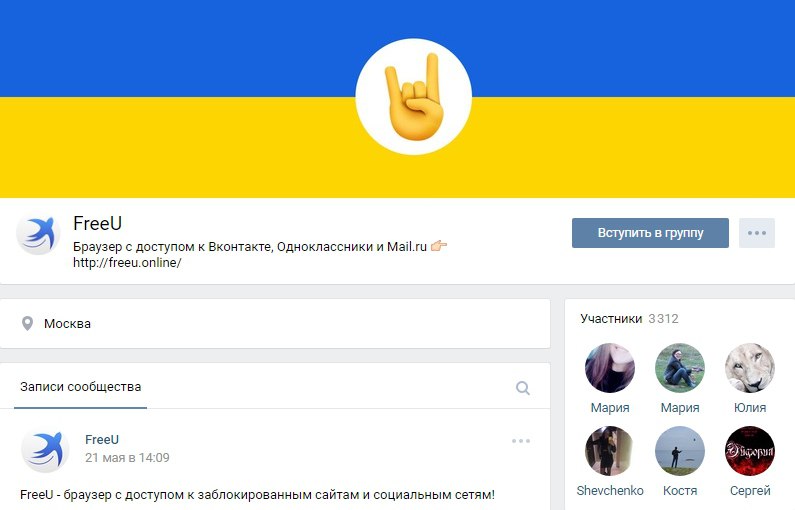Open the three-dots actions menu beside join button
This screenshot has height=510, width=795.
point(756,233)
